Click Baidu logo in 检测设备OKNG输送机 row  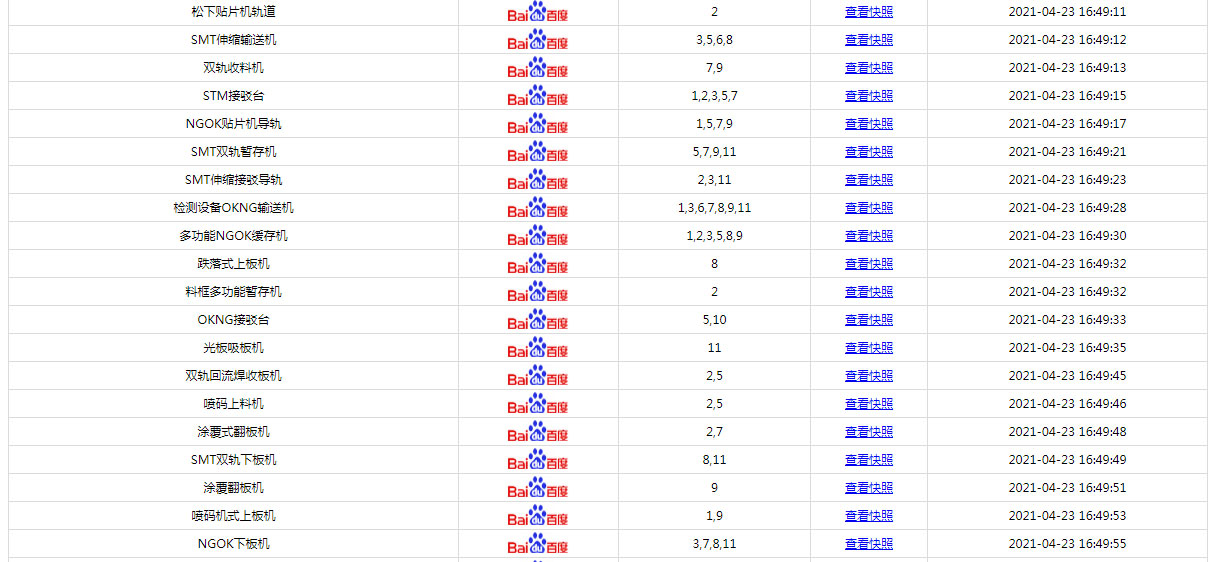click(x=538, y=209)
